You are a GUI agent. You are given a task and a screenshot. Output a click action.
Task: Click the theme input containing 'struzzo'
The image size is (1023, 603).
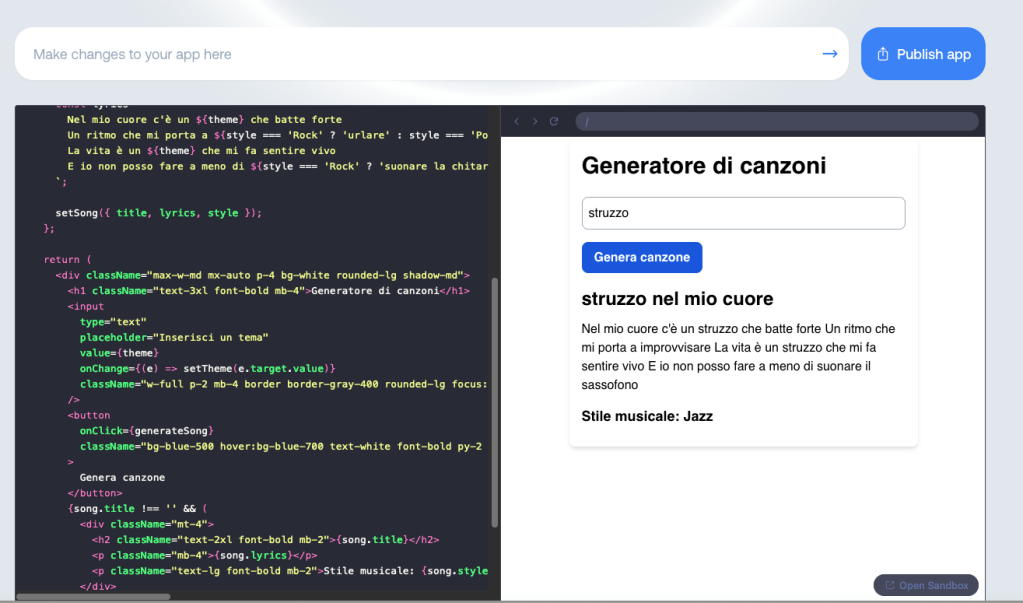(743, 213)
